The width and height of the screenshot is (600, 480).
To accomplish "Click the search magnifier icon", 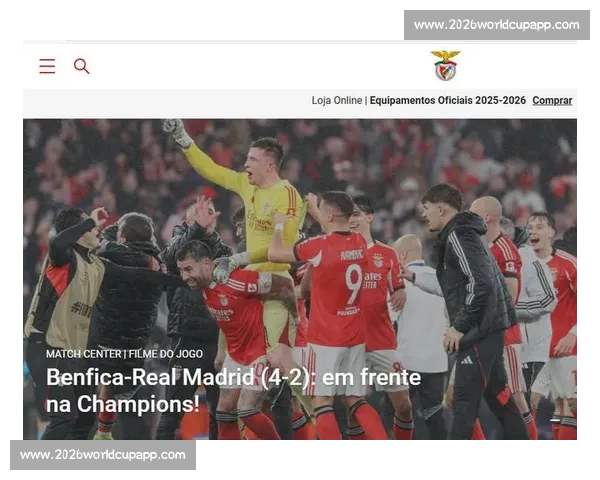I will (x=82, y=66).
